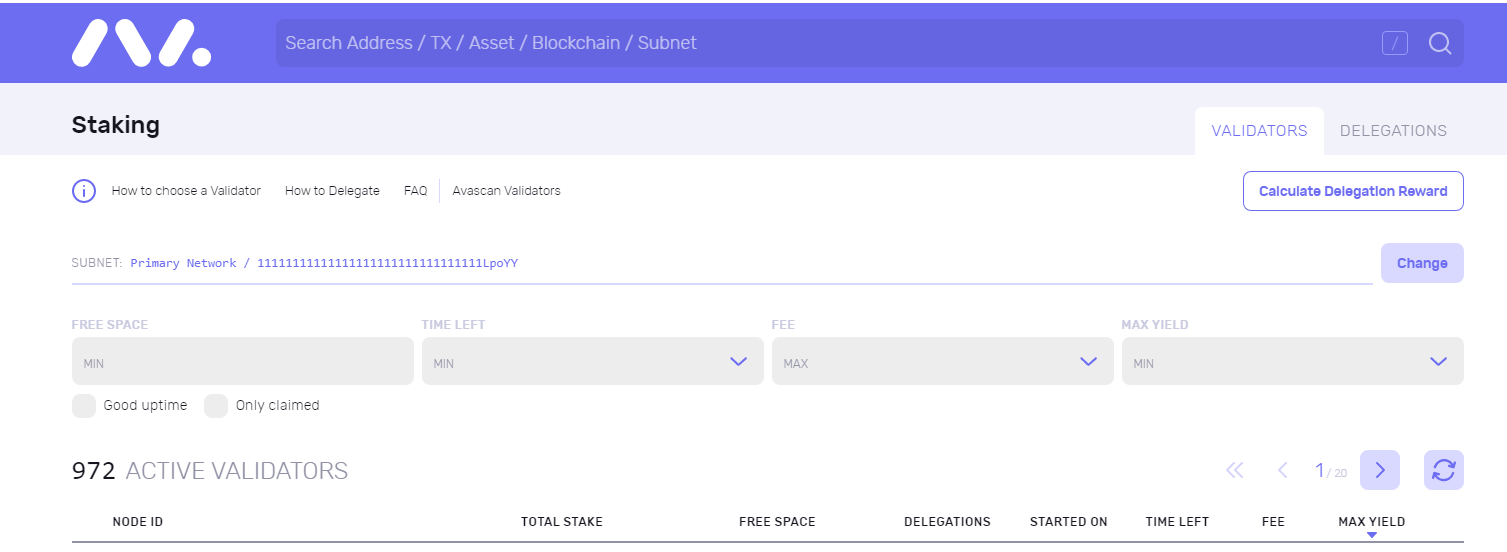1507x552 pixels.
Task: Open How to choose a Validator link
Action: pyautogui.click(x=186, y=191)
